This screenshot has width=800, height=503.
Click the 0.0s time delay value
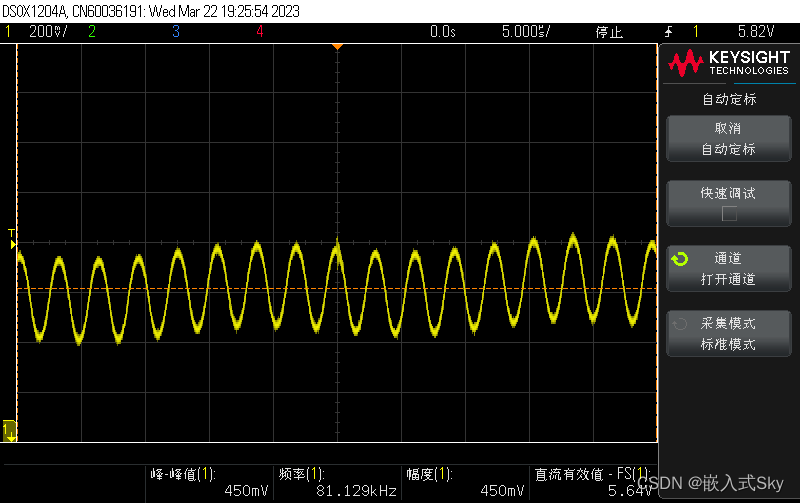click(x=442, y=32)
